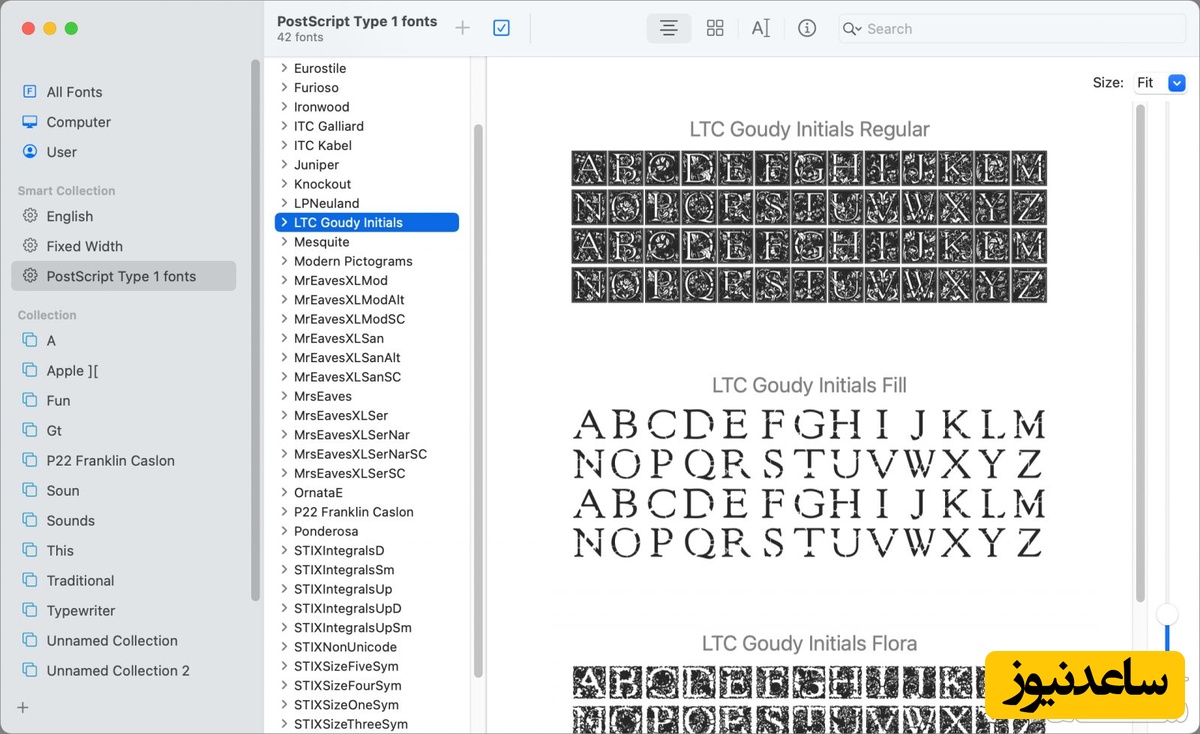
Task: Click the font size slider handle
Action: click(x=1167, y=614)
